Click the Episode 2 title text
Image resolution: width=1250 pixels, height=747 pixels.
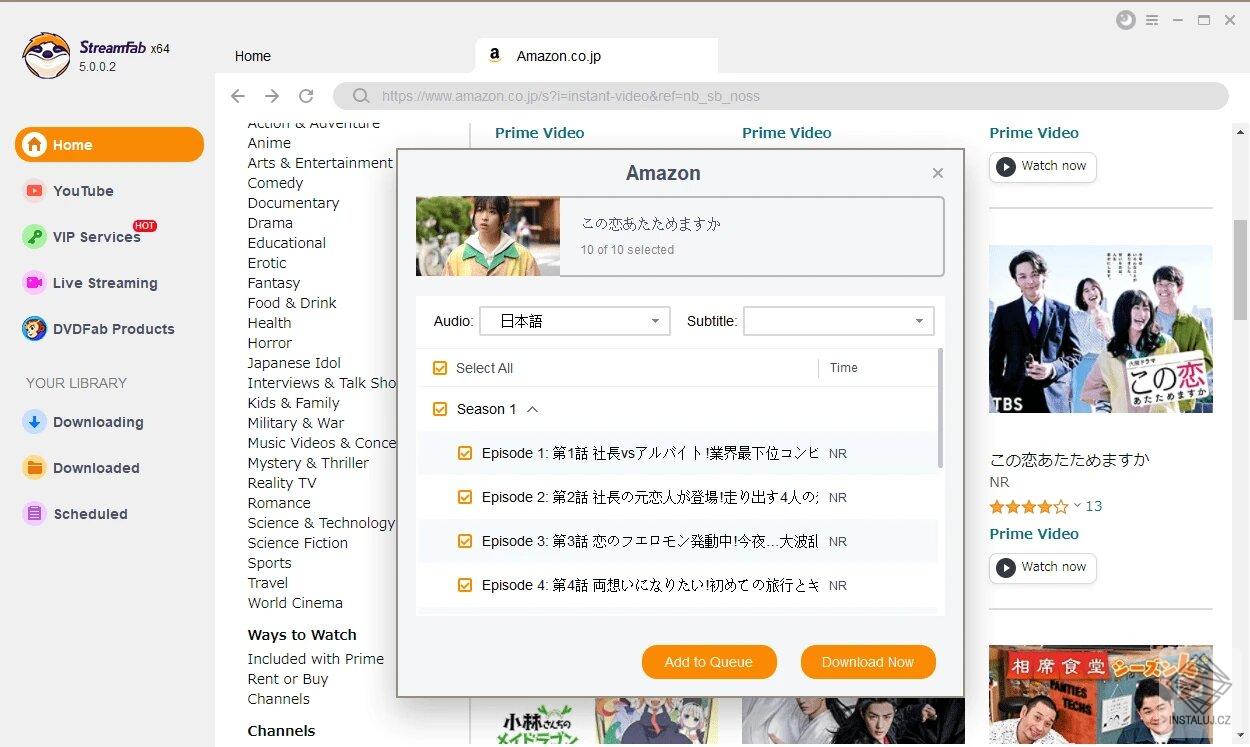pyautogui.click(x=650, y=497)
